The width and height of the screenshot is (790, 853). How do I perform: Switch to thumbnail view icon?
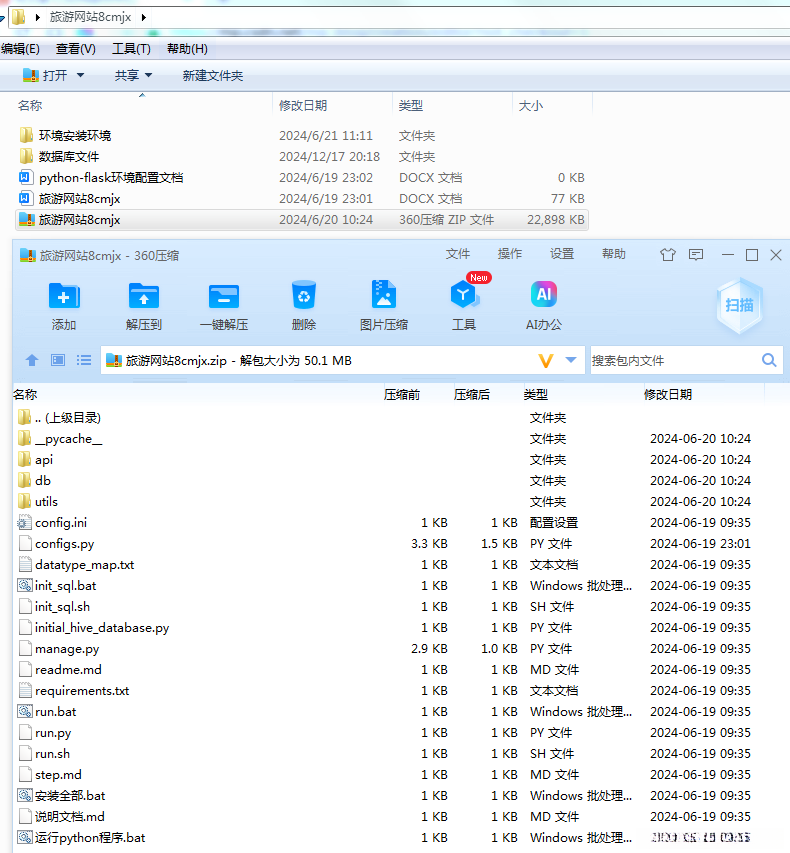(x=58, y=360)
